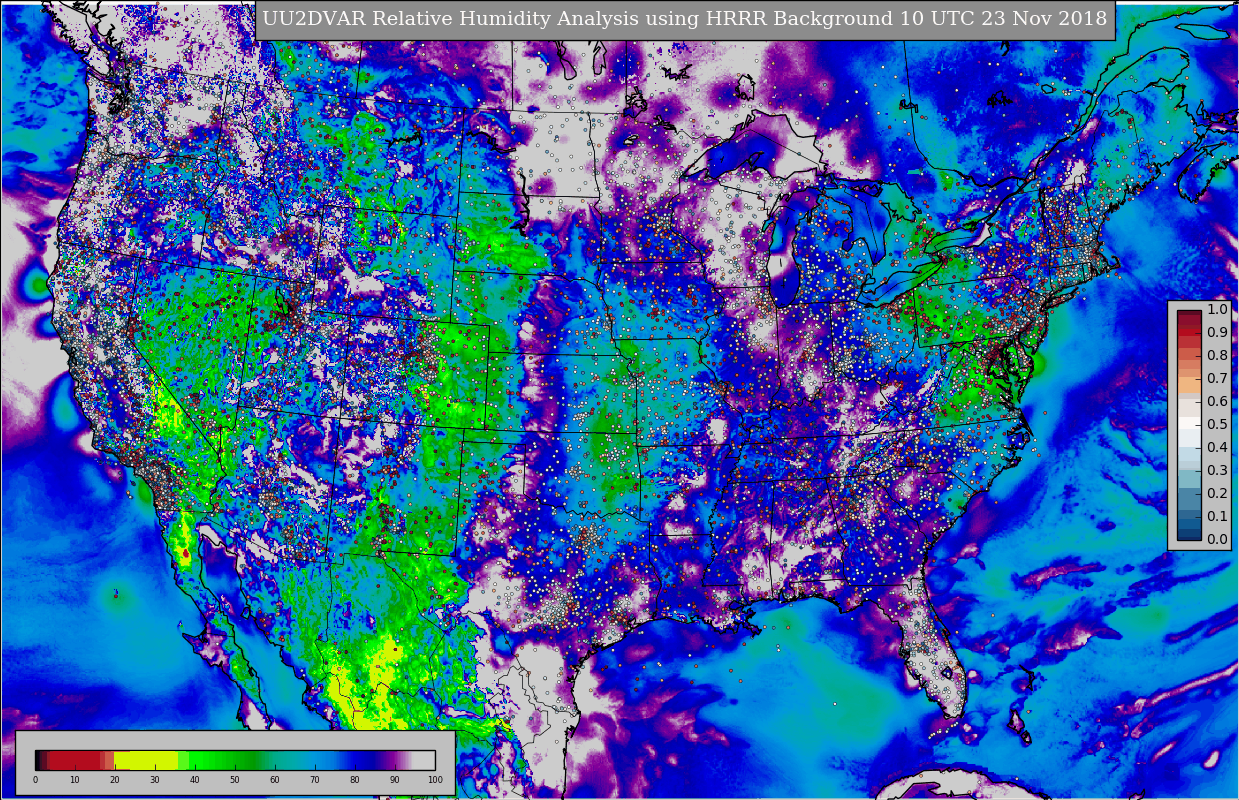Click the 1.0 label on the vertical colorbar
The width and height of the screenshot is (1239, 800).
click(x=1217, y=310)
